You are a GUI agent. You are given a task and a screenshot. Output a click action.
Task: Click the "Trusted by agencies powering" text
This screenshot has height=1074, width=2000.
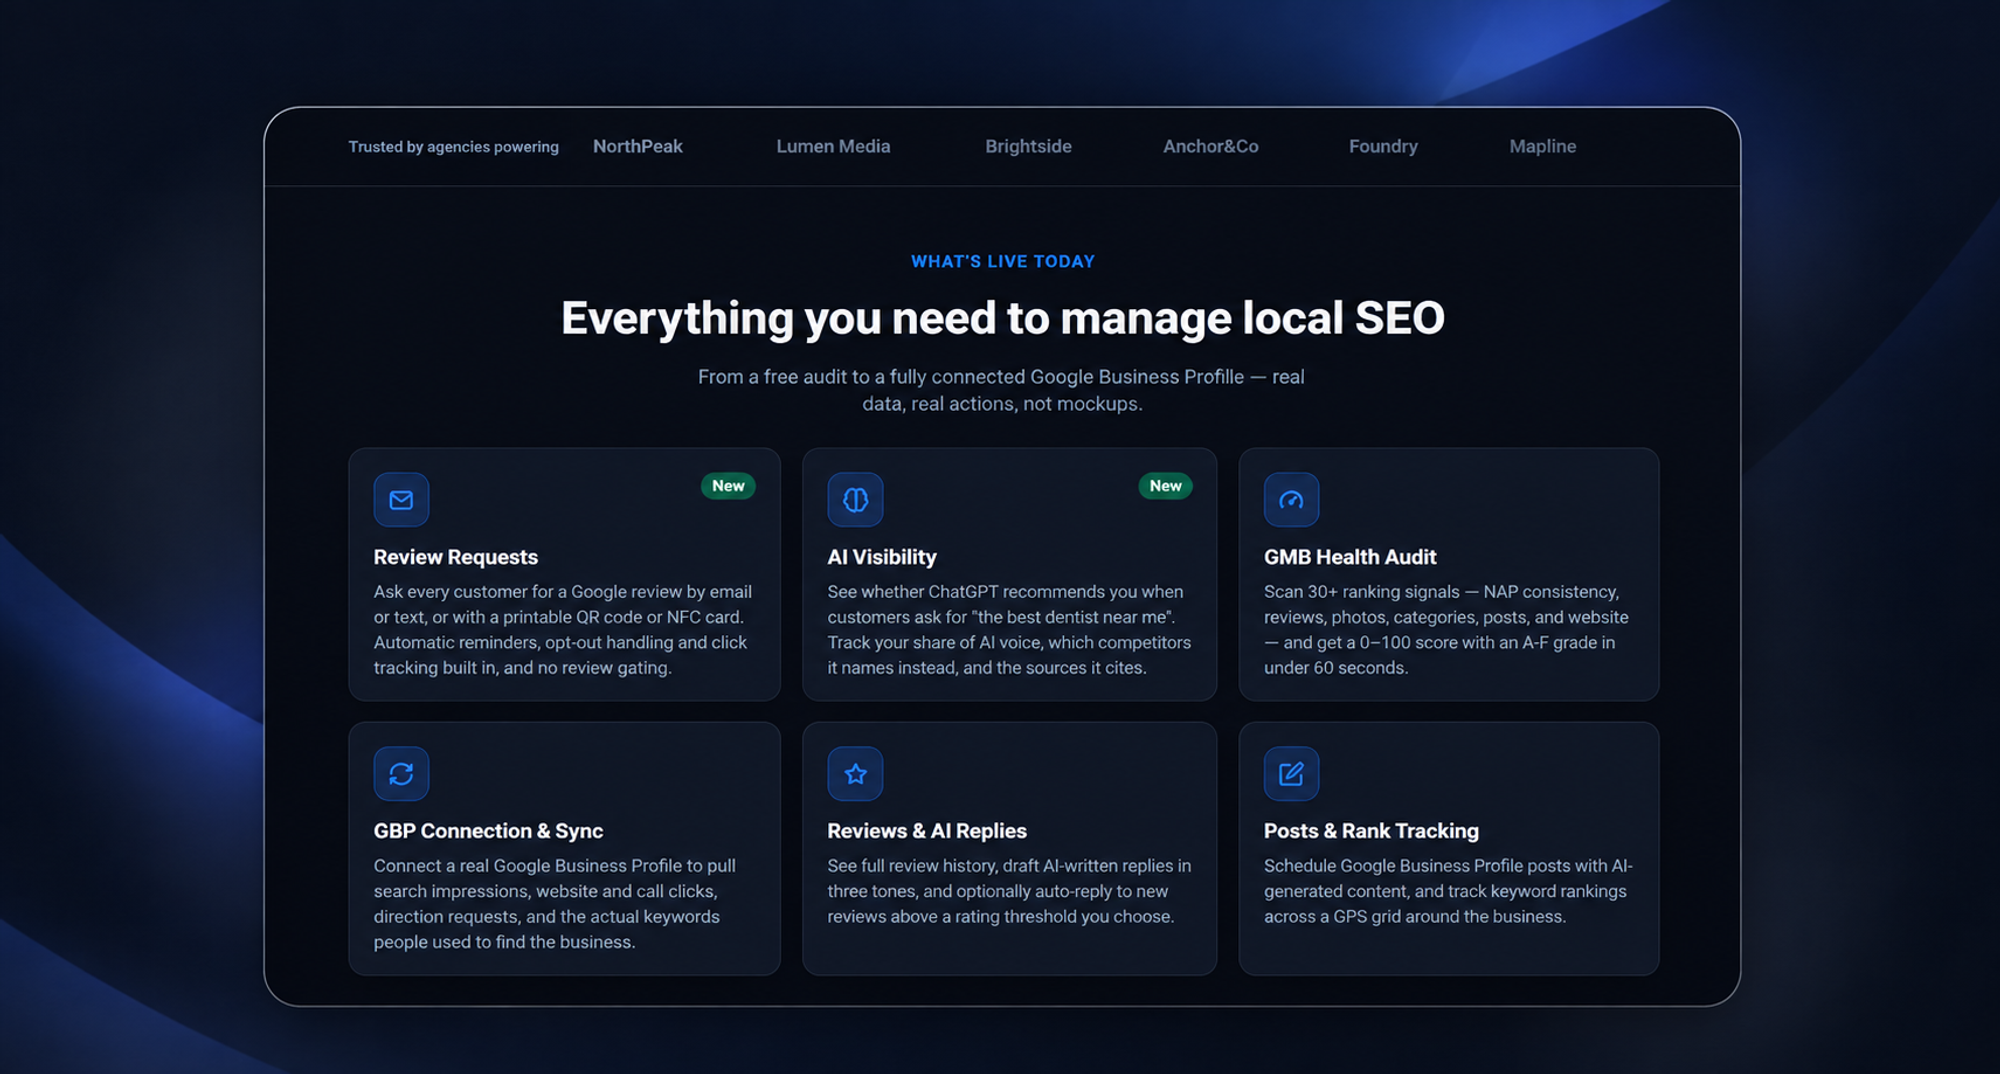pos(453,147)
